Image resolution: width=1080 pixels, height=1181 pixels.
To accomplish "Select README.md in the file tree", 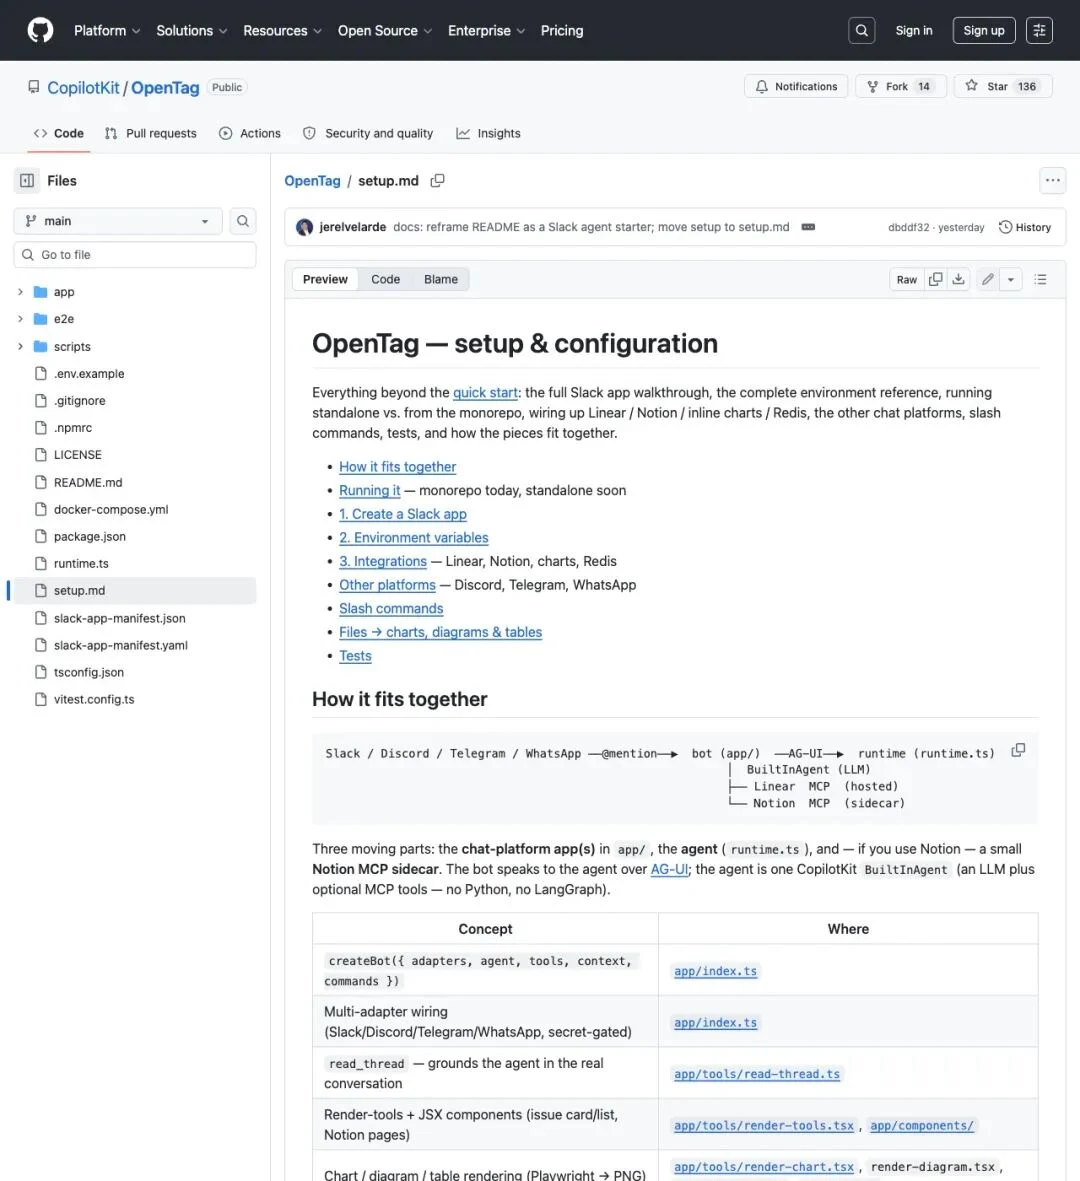I will coord(88,482).
